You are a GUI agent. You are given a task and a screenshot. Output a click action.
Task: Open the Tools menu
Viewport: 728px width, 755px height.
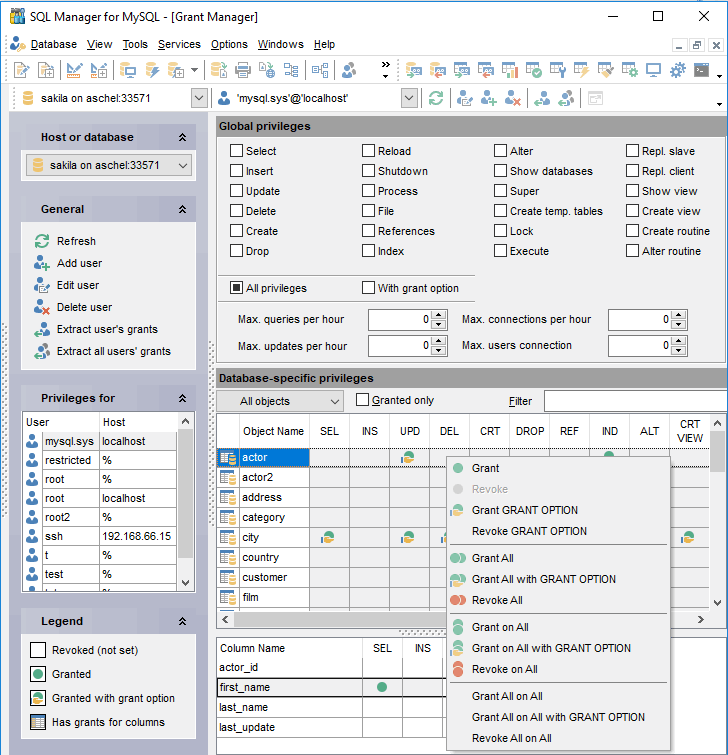coord(135,44)
